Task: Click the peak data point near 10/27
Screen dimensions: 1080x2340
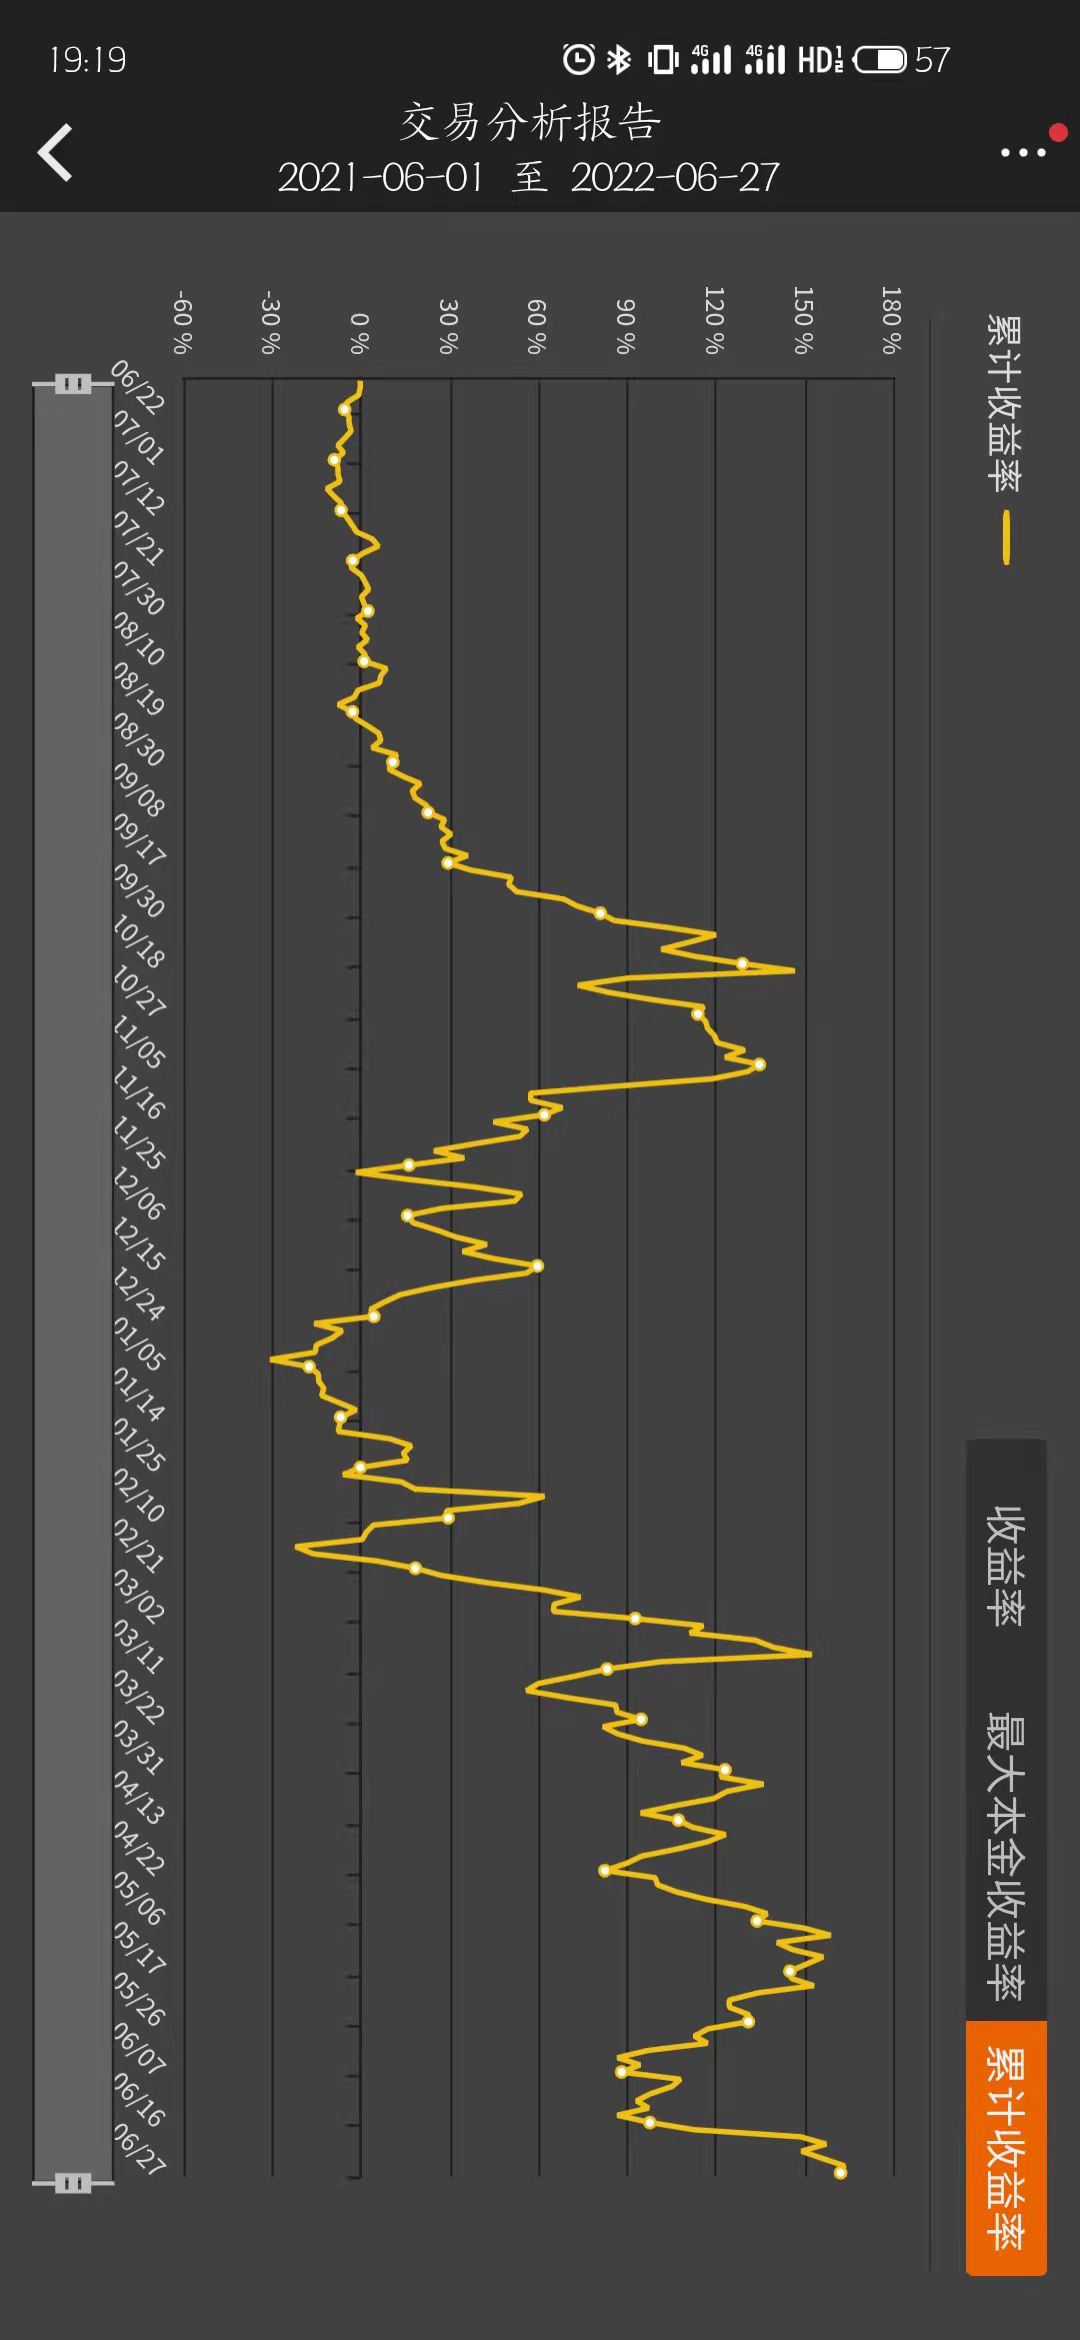Action: (742, 964)
